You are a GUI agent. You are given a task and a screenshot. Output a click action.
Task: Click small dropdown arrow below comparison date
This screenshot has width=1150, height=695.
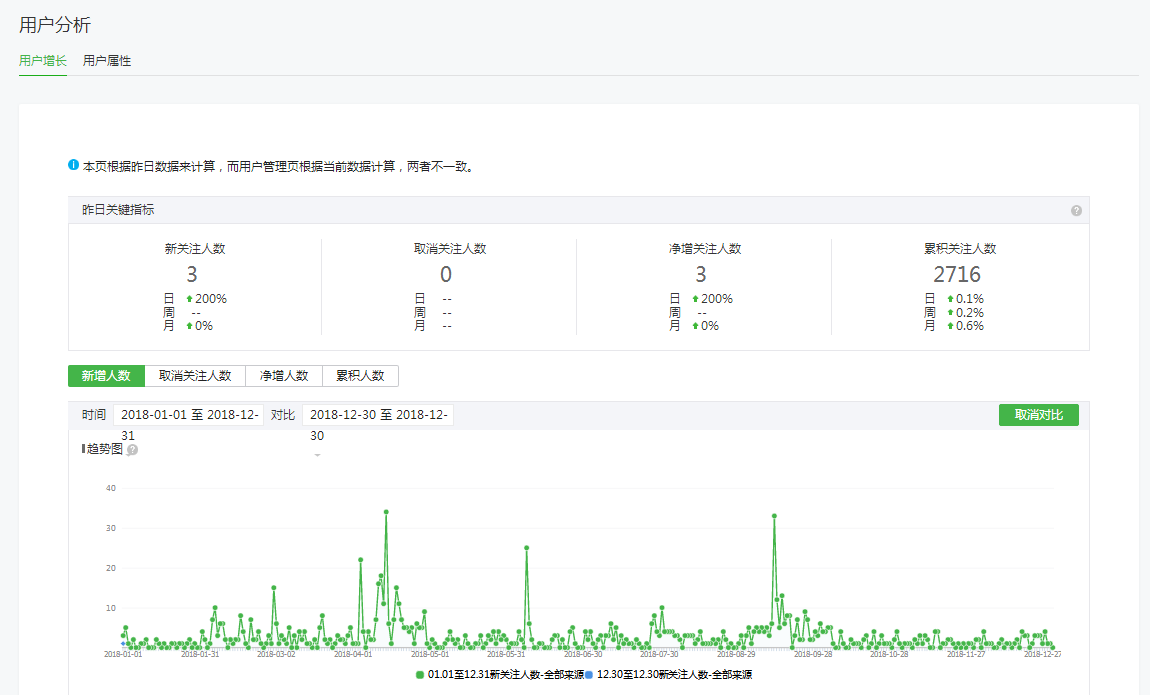(x=317, y=455)
